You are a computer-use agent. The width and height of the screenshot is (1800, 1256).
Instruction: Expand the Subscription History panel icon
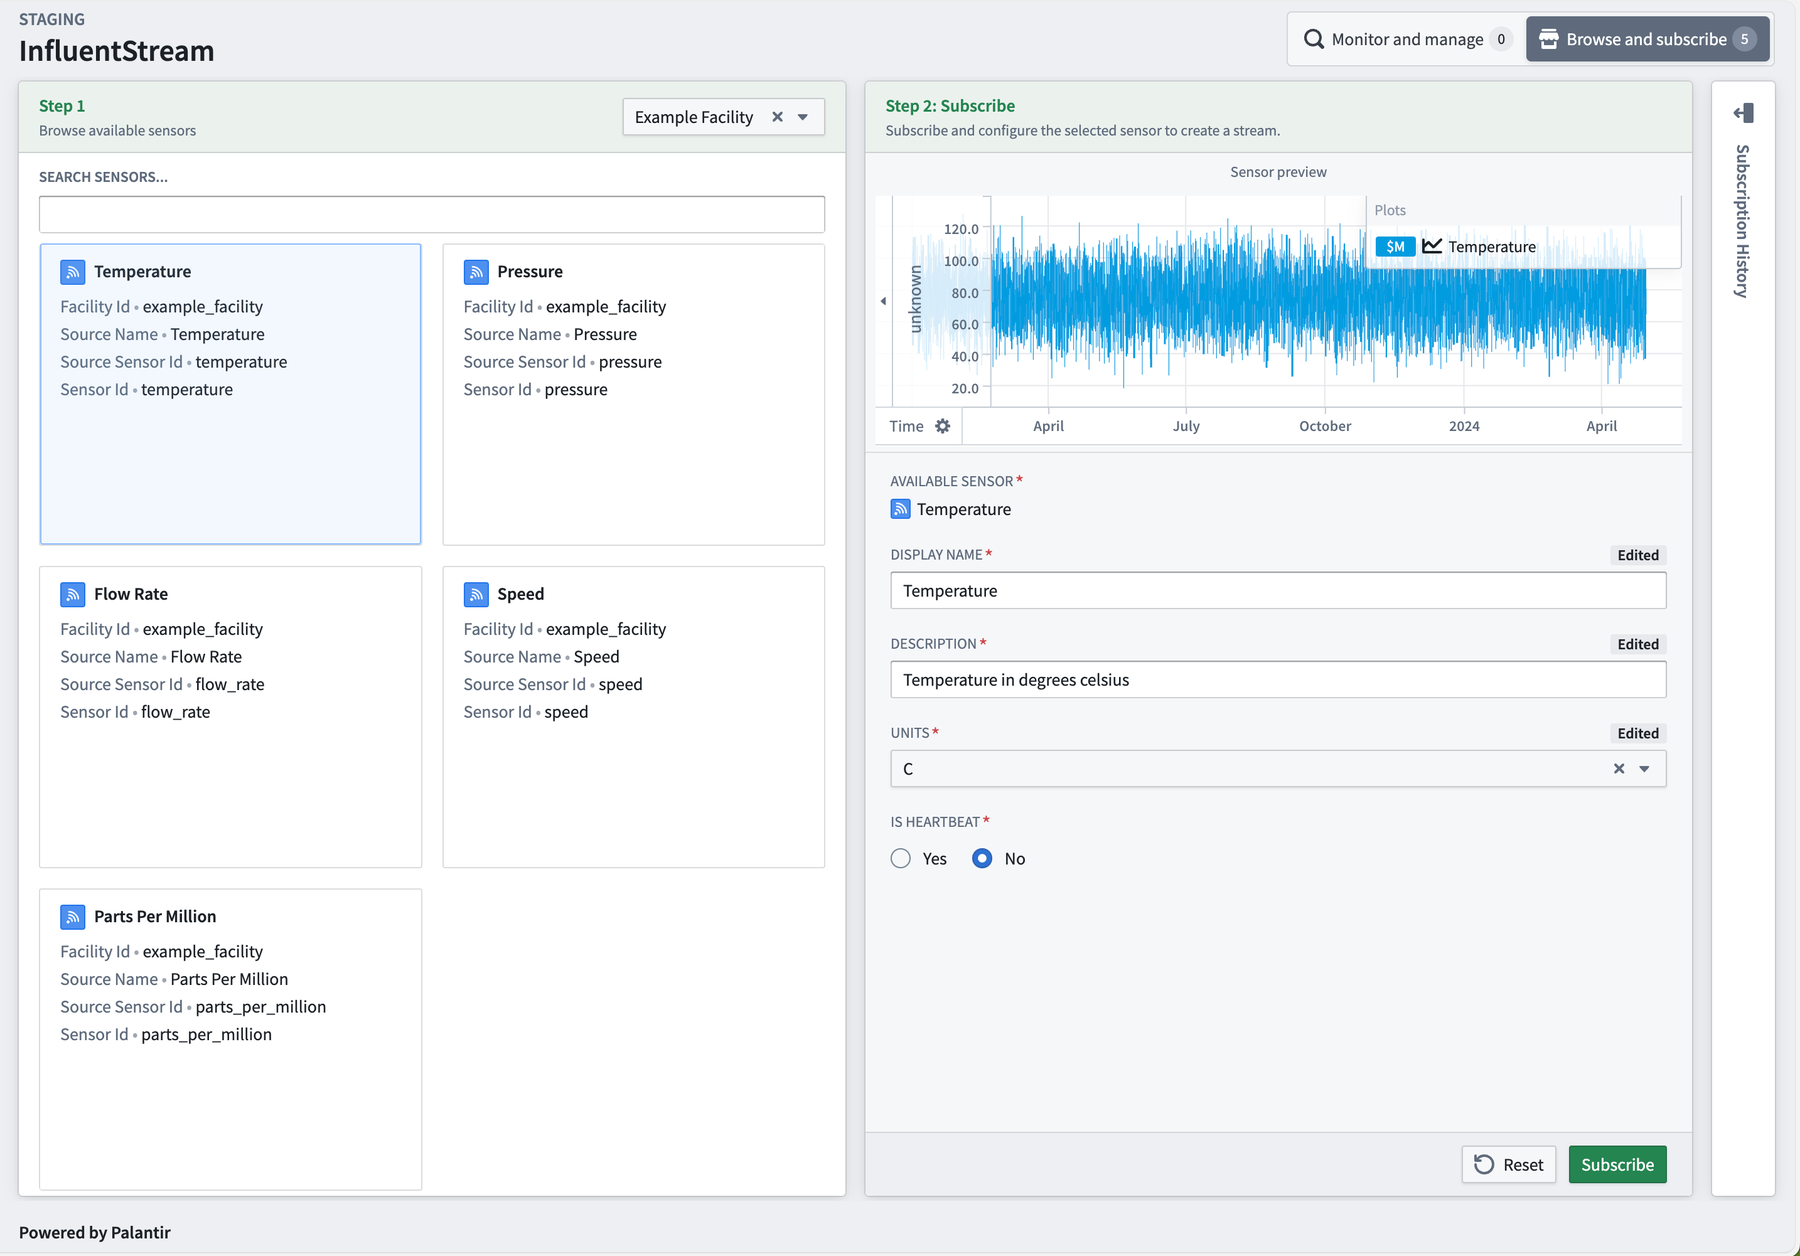click(x=1743, y=113)
